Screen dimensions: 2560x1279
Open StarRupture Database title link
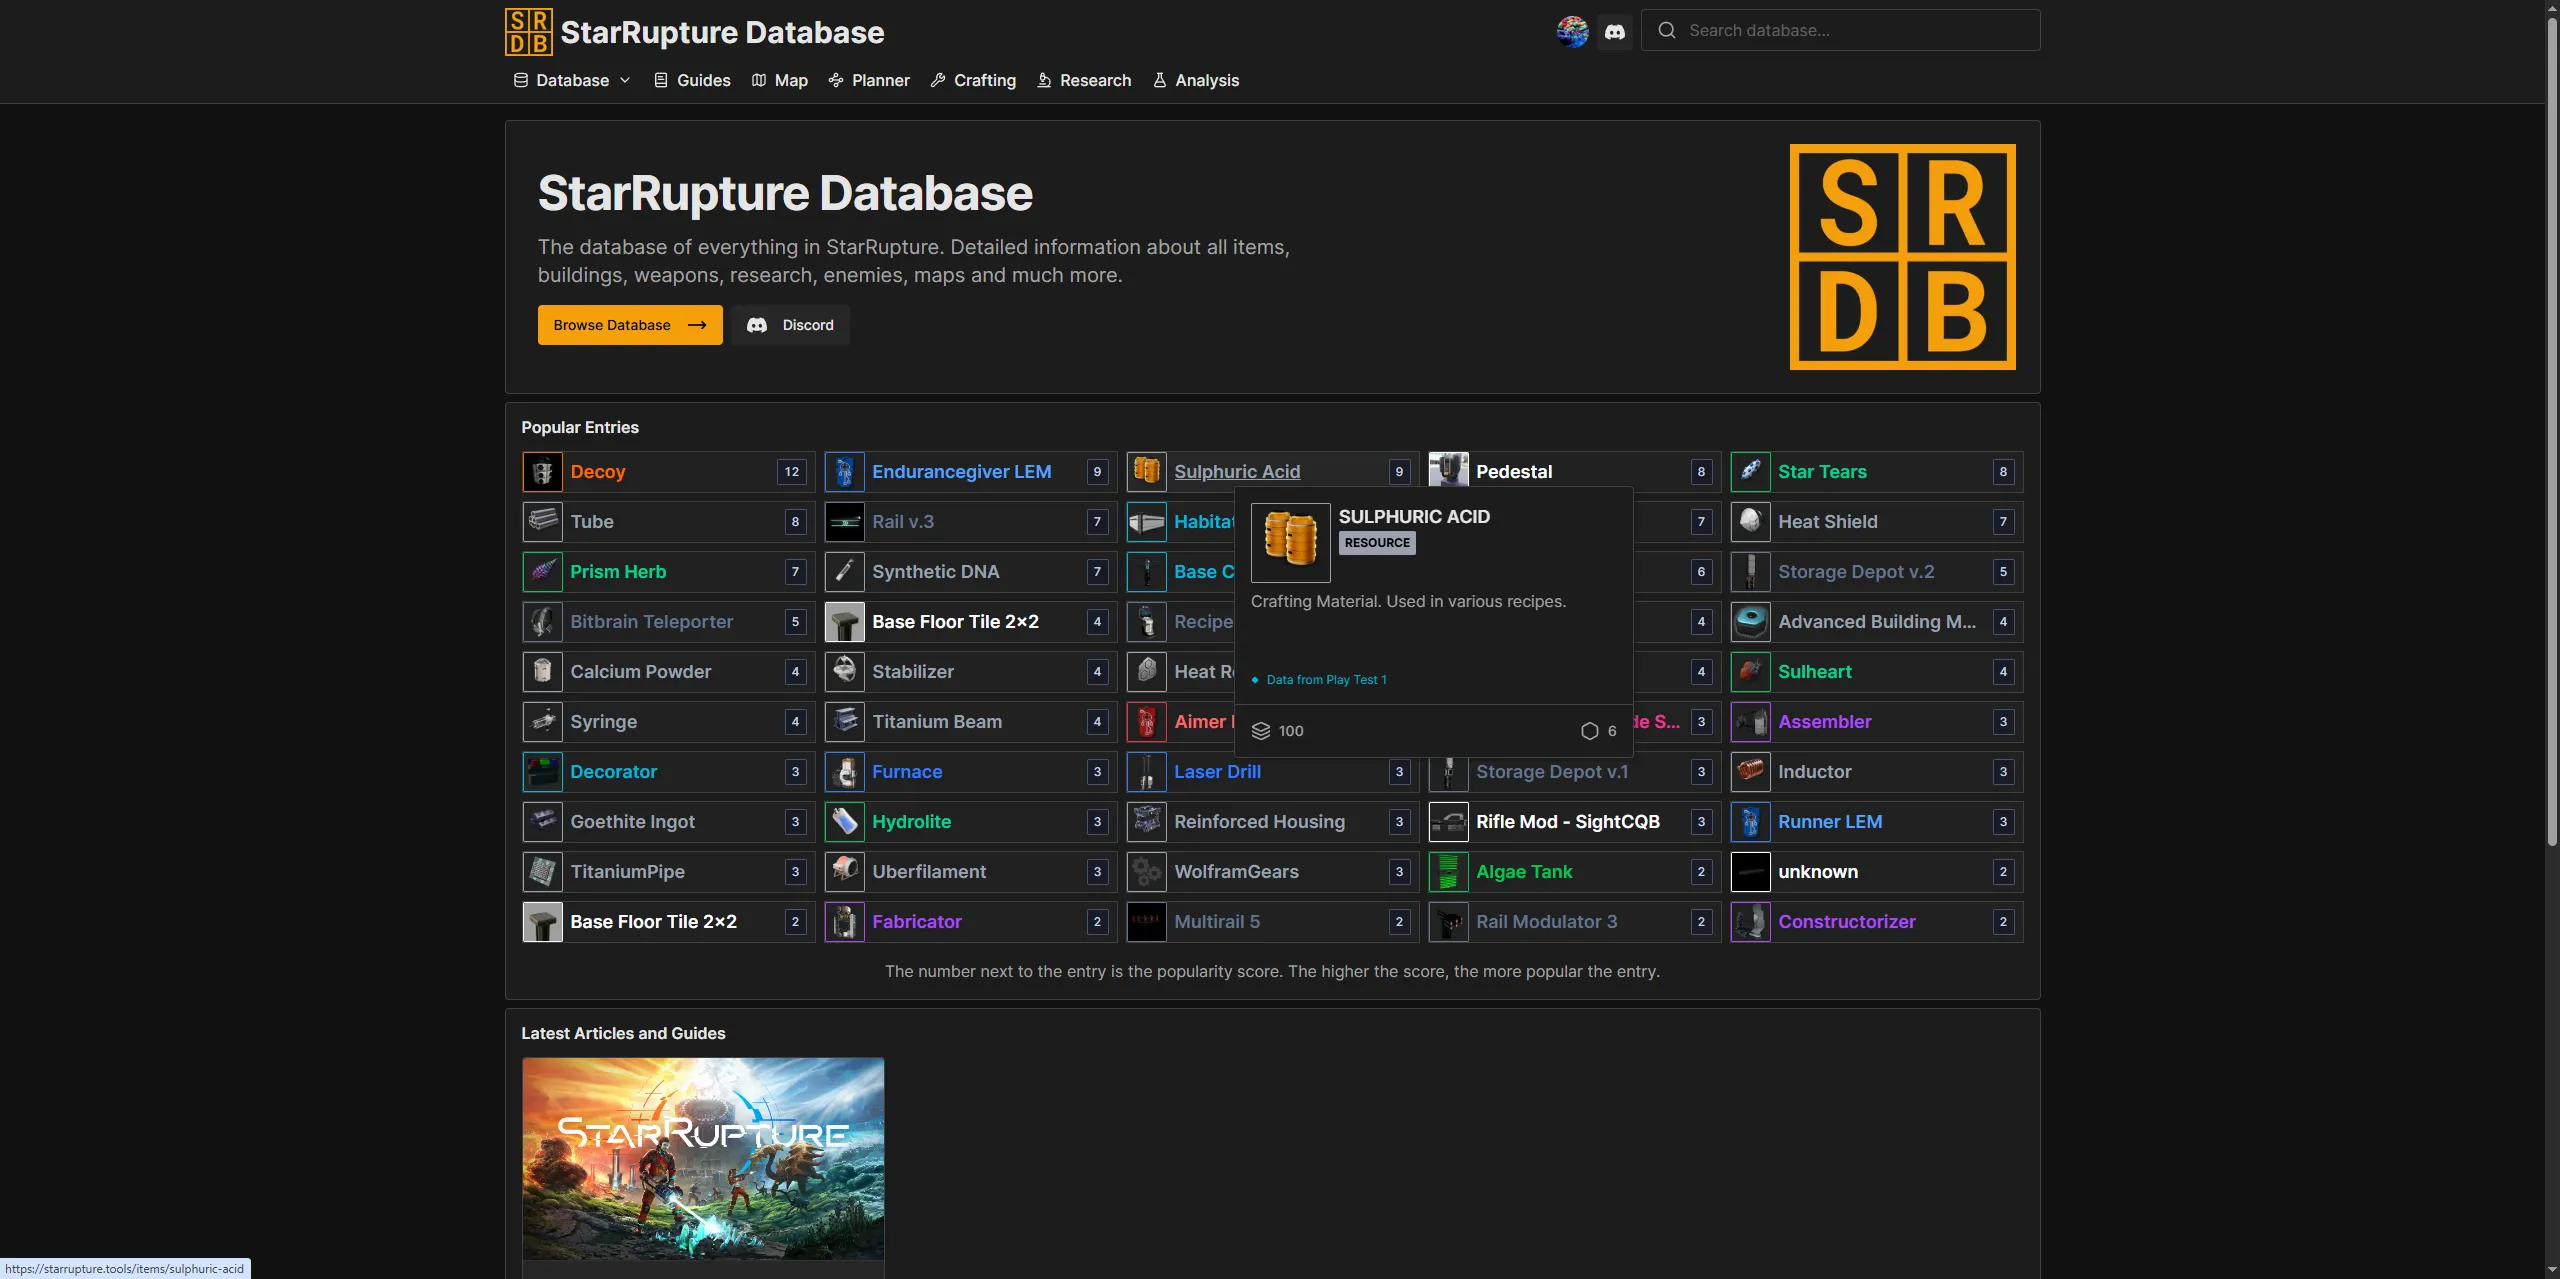coord(722,32)
